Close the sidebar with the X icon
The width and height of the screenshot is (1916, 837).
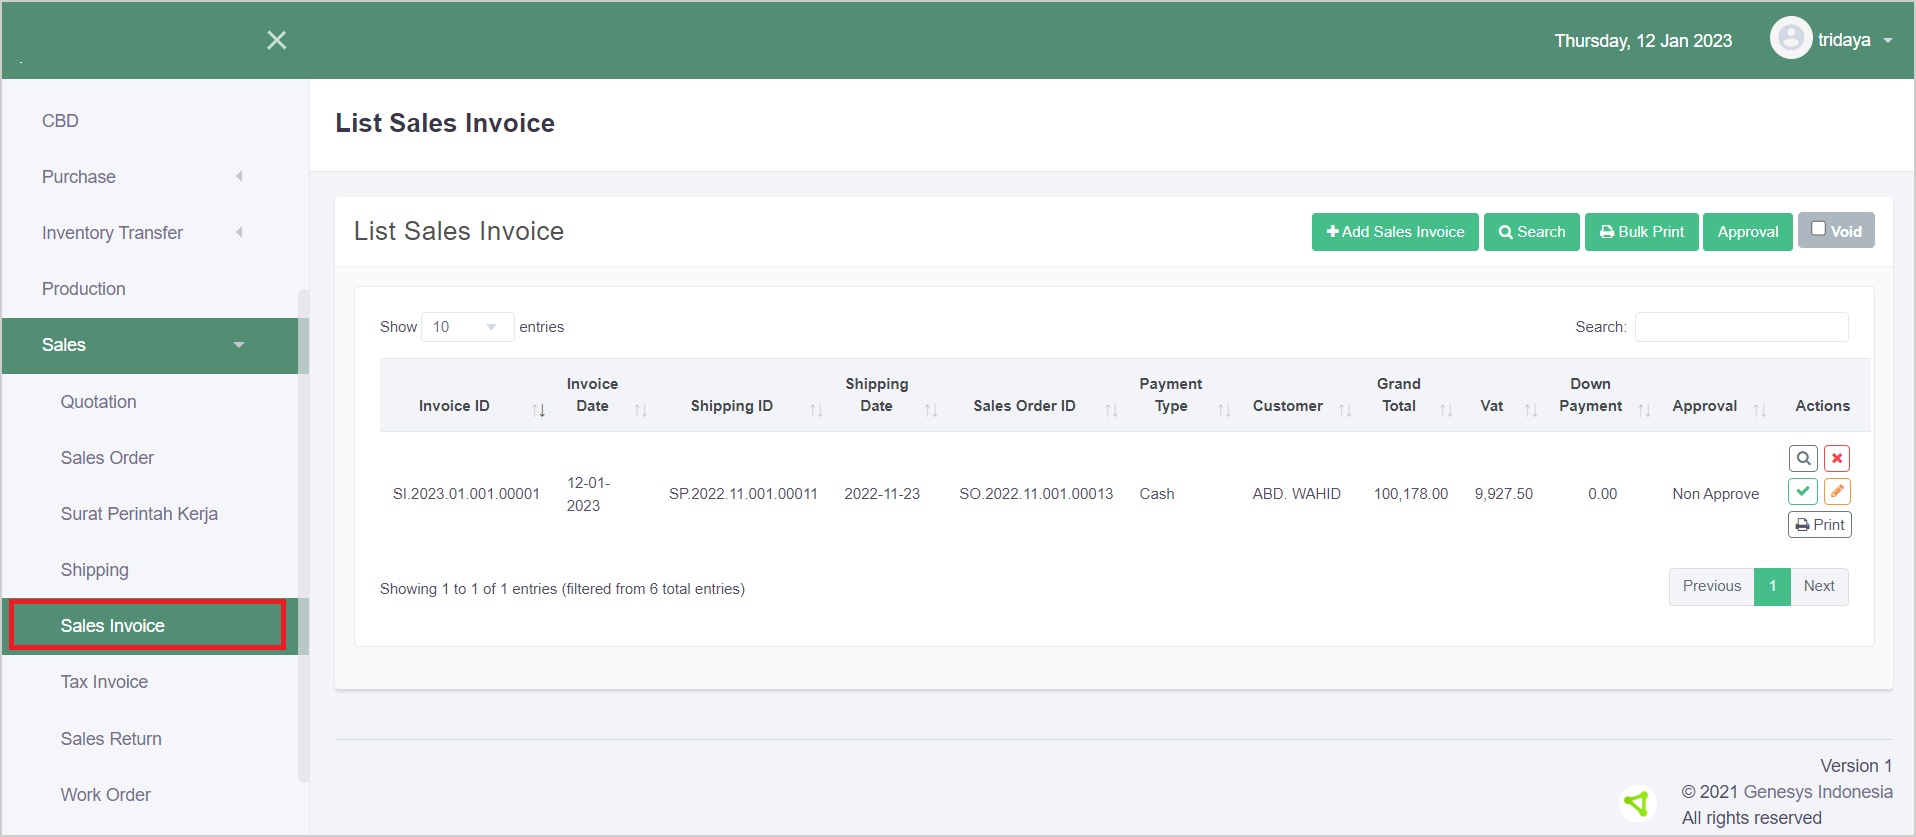277,40
